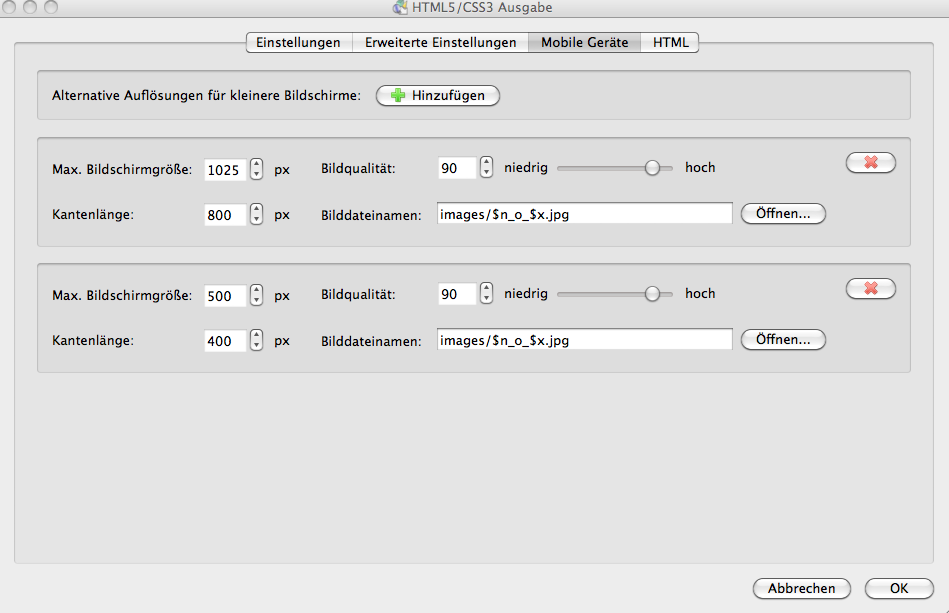Click stepper for Max. Bildschirmgröße 500
949x613 pixels.
(257, 295)
